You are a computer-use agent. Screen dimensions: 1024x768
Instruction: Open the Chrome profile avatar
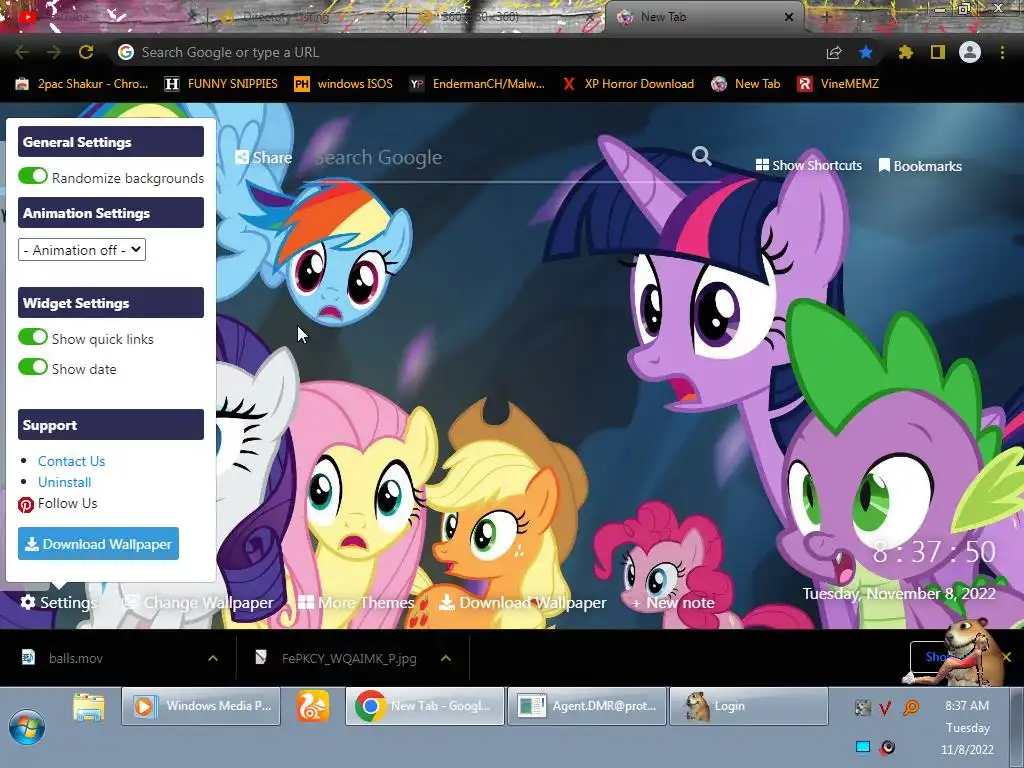(970, 52)
